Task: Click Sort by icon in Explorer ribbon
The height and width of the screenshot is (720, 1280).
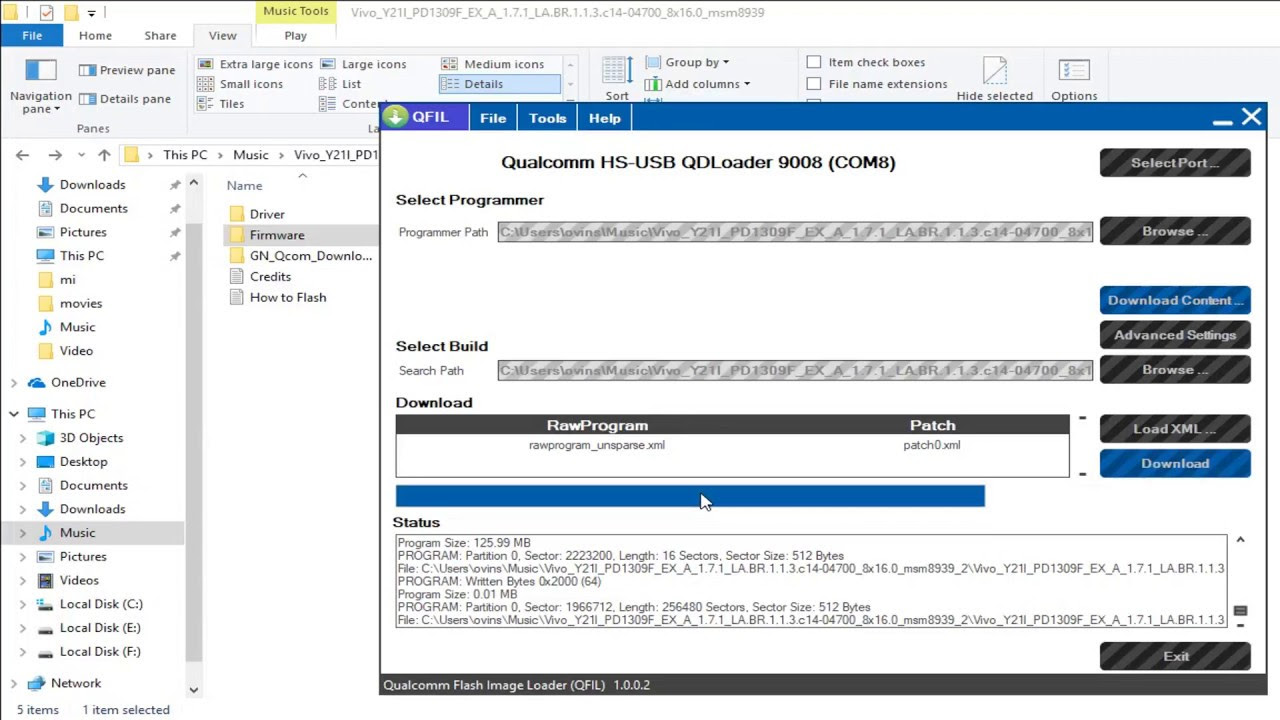Action: coord(617,79)
